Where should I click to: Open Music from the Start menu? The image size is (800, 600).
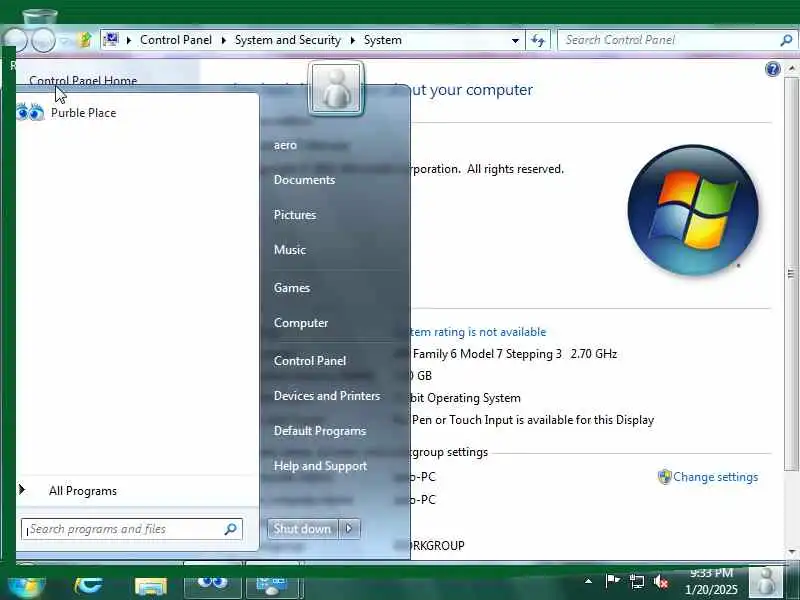[x=290, y=250]
